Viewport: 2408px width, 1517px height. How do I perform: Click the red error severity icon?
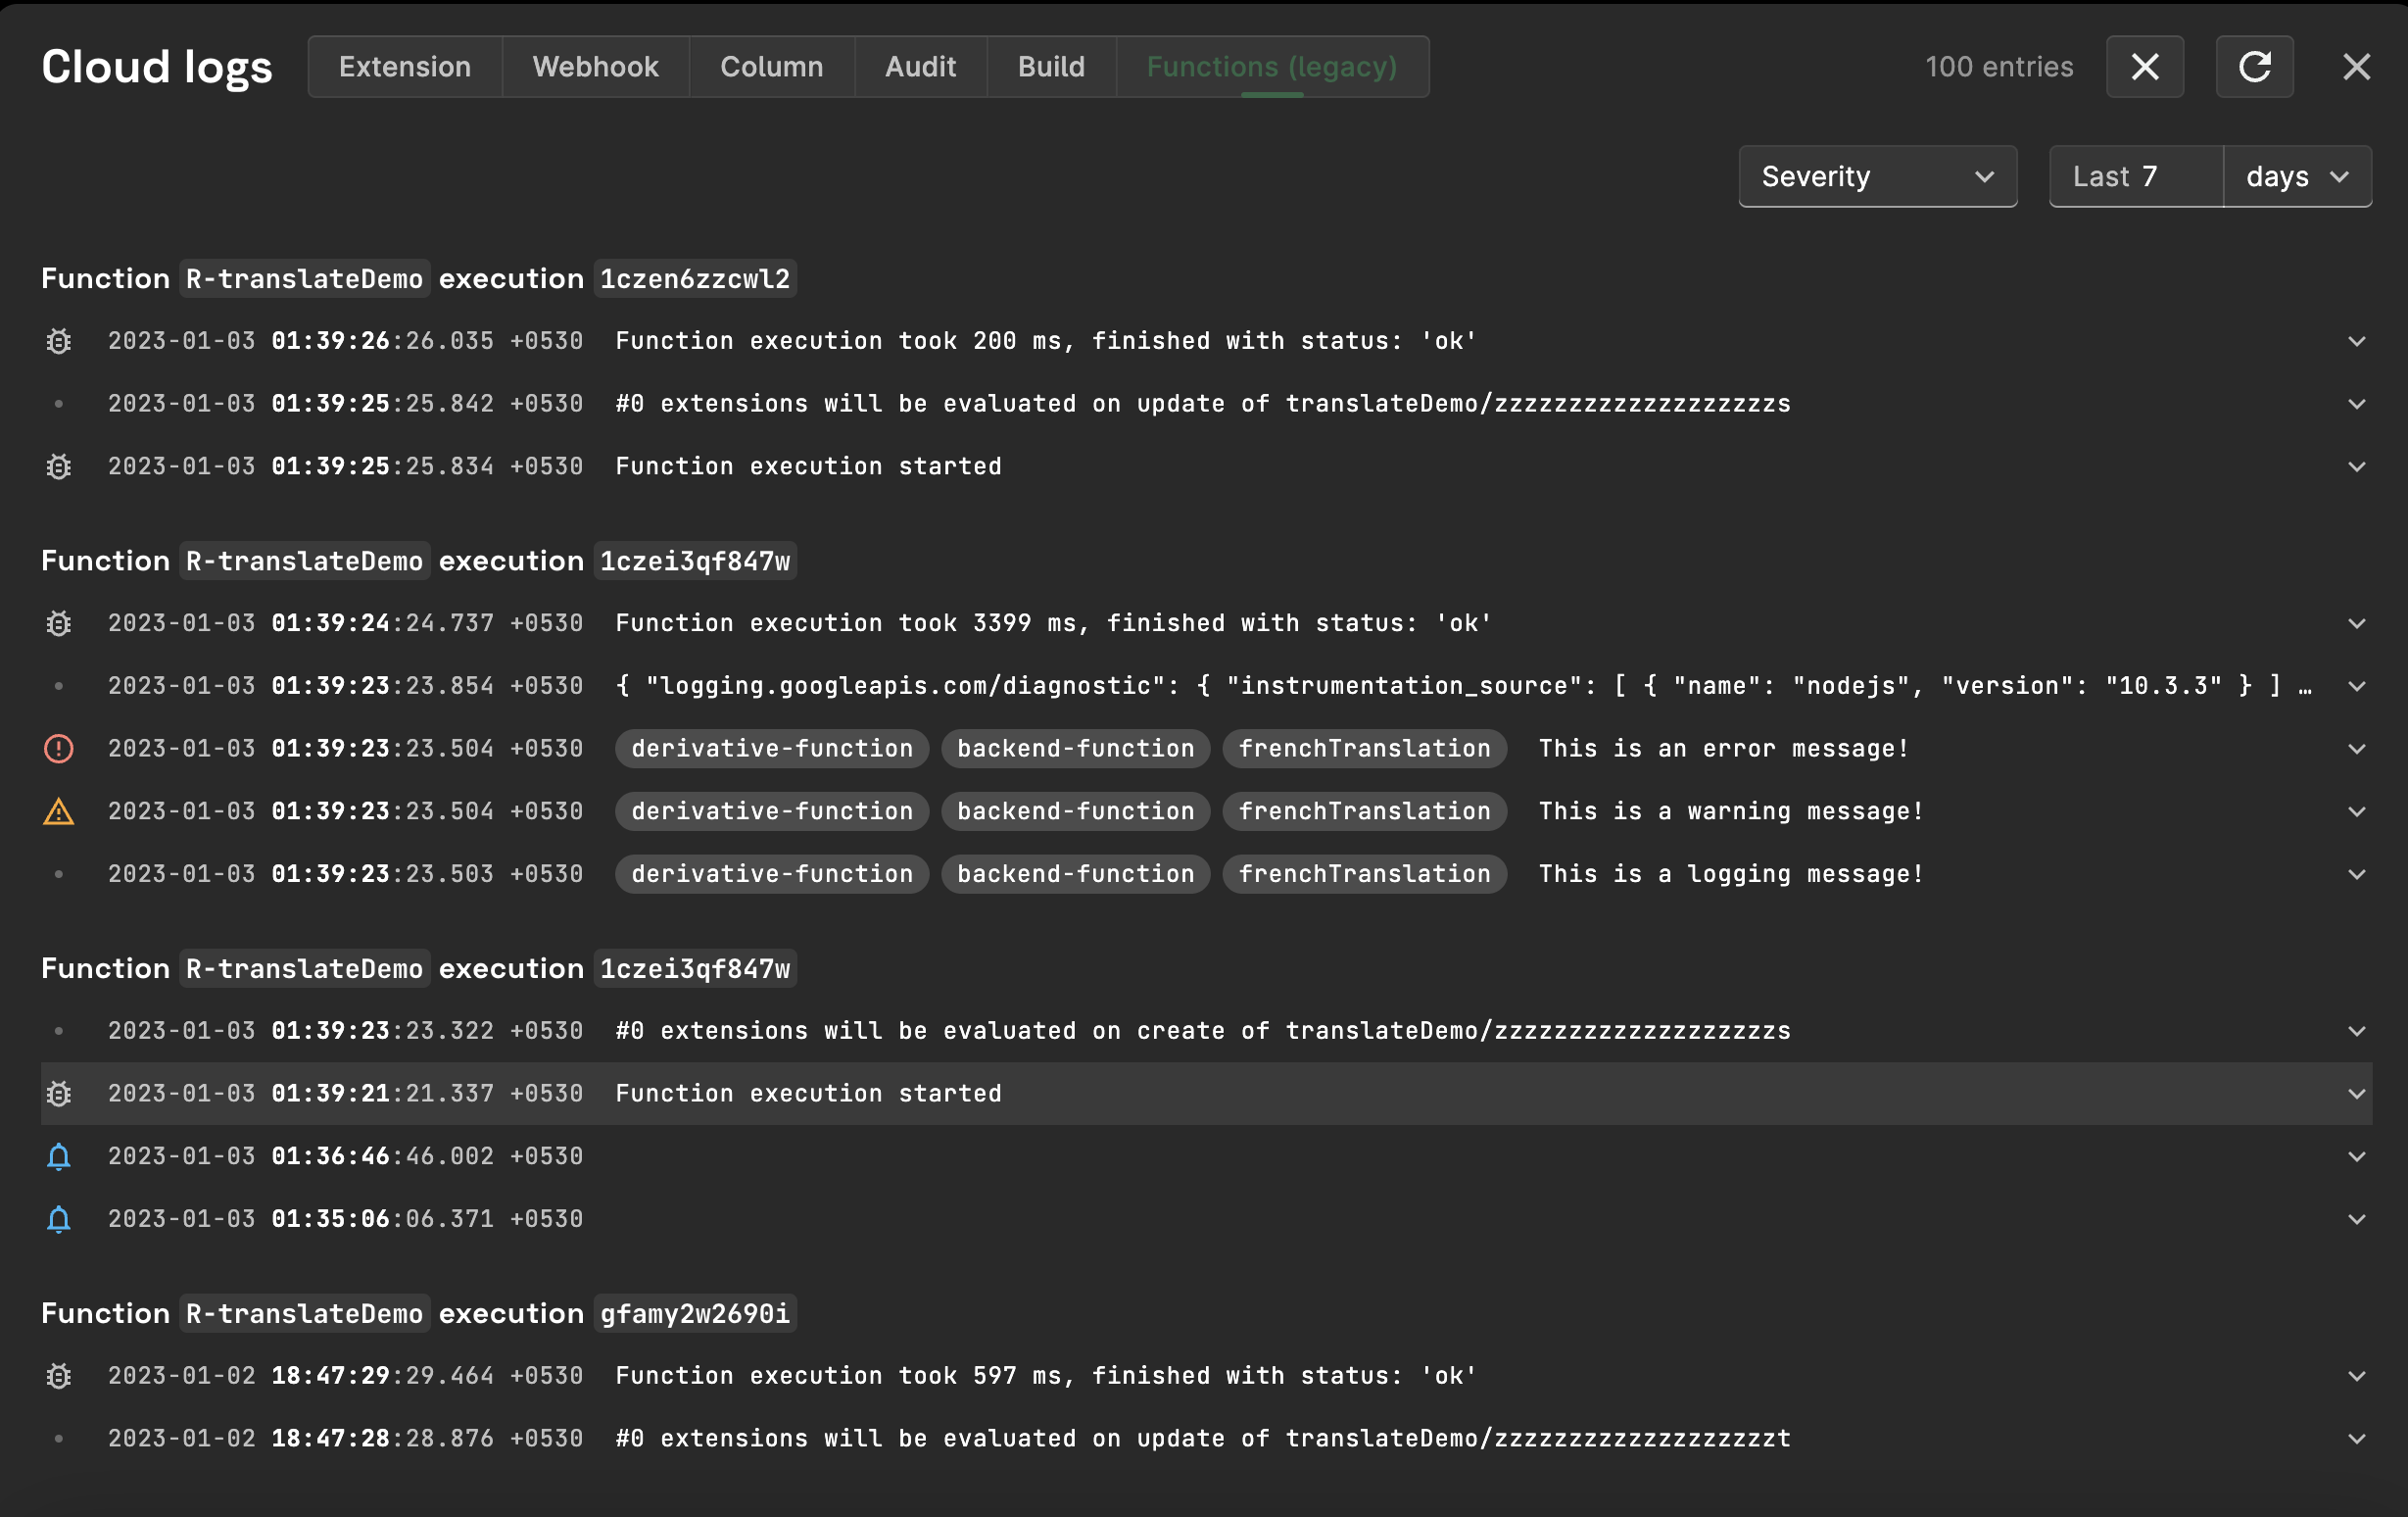[x=59, y=749]
